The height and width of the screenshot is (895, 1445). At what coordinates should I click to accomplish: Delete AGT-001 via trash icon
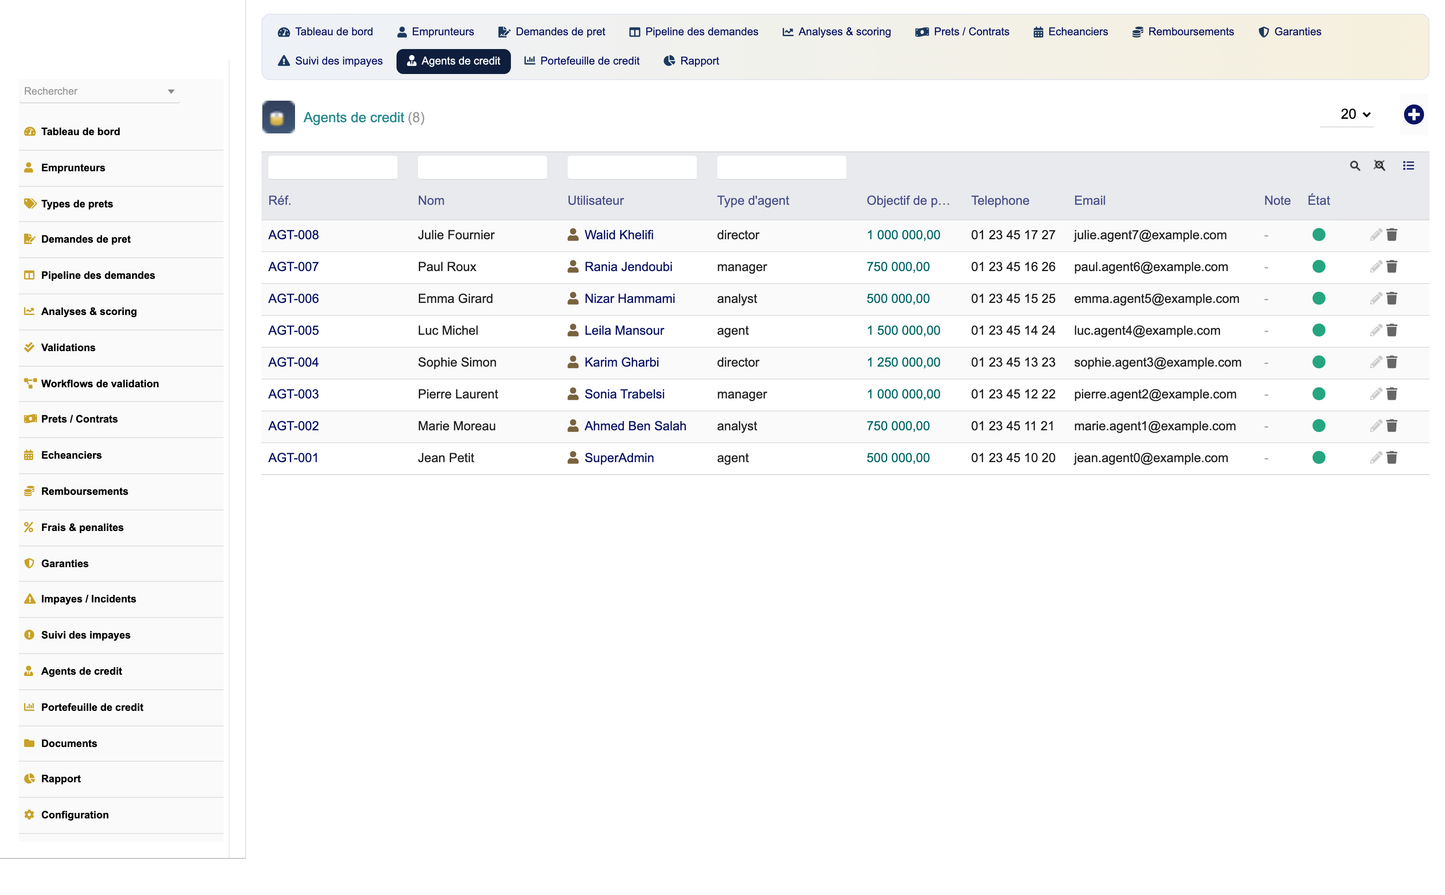[1392, 458]
